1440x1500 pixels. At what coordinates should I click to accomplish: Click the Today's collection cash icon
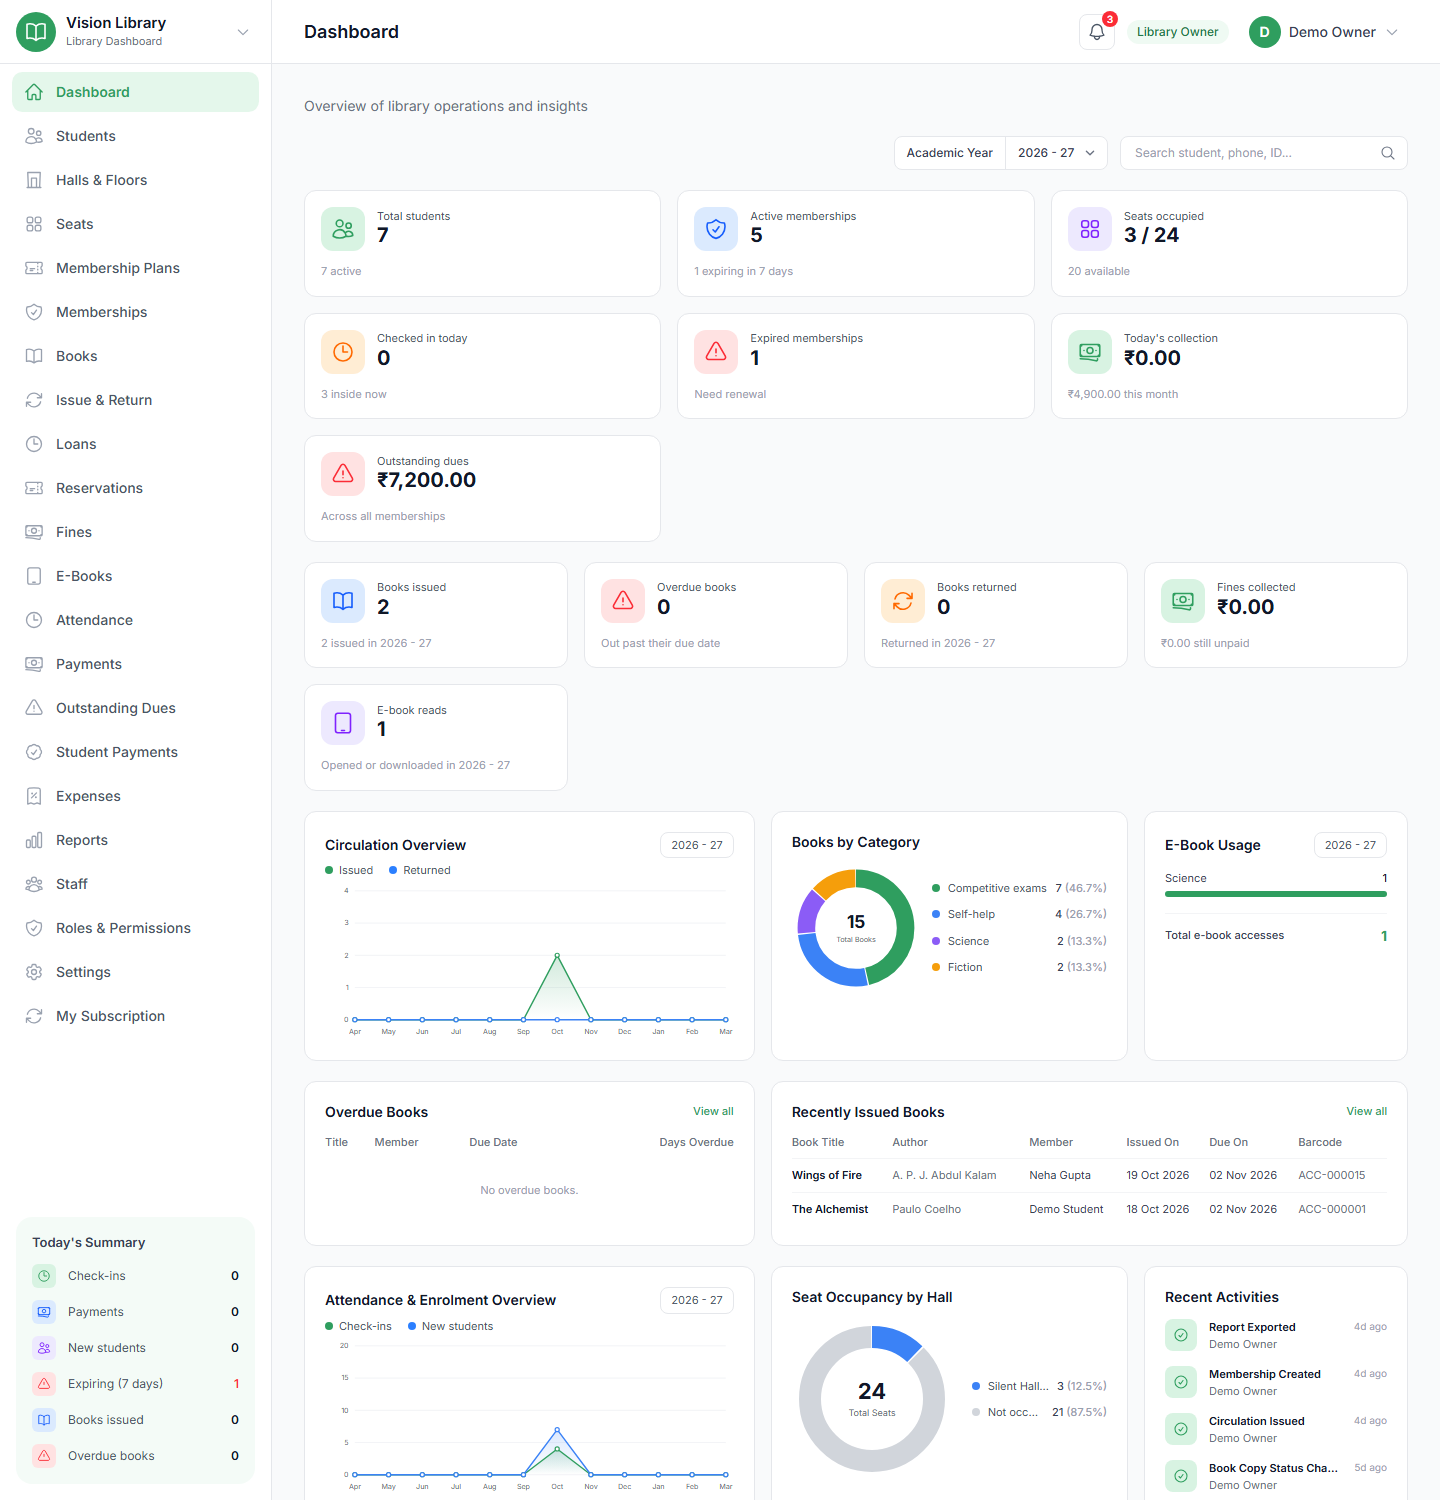[1090, 352]
